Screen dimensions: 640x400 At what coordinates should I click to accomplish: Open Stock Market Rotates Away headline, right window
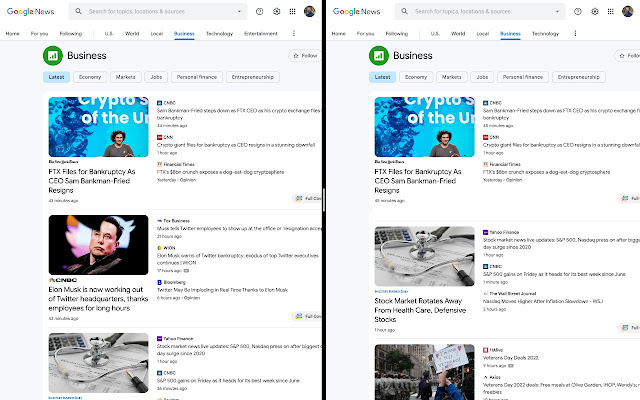tap(420, 310)
